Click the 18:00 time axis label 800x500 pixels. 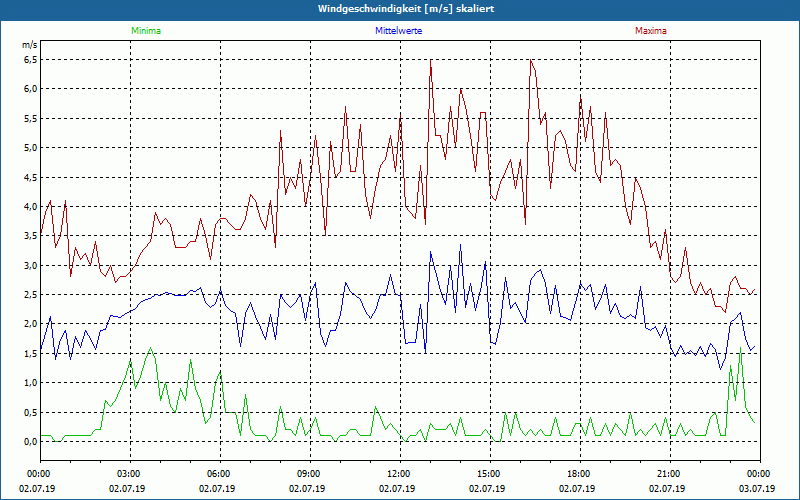(577, 474)
